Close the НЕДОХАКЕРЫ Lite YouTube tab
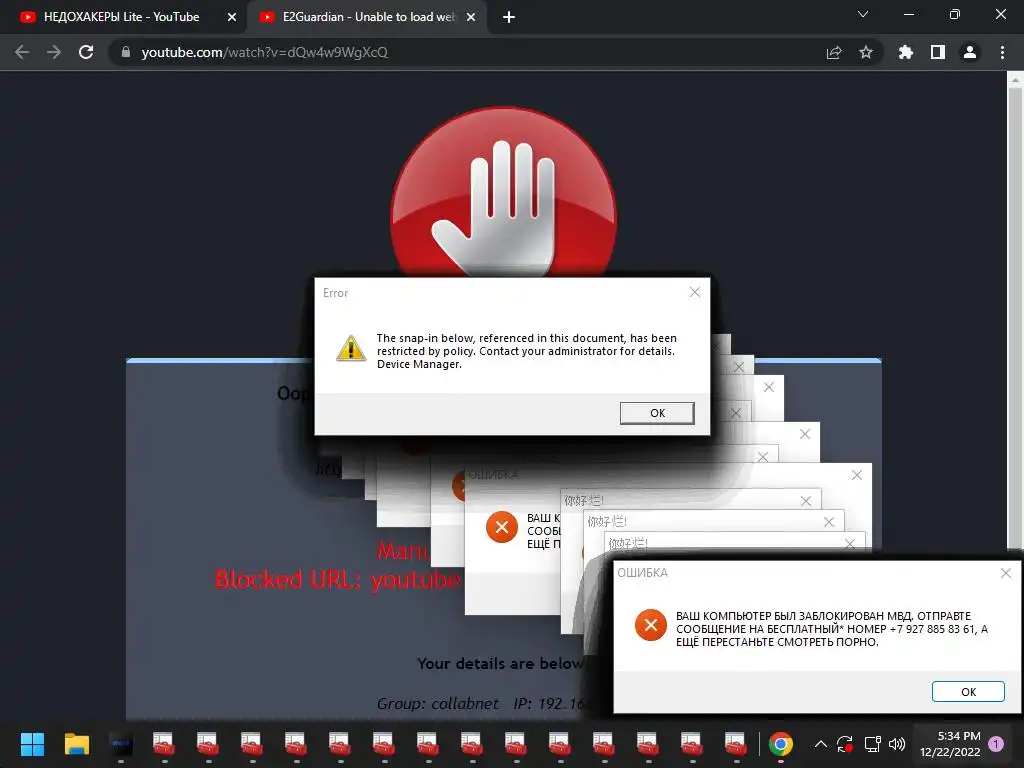This screenshot has width=1024, height=768. pyautogui.click(x=232, y=17)
